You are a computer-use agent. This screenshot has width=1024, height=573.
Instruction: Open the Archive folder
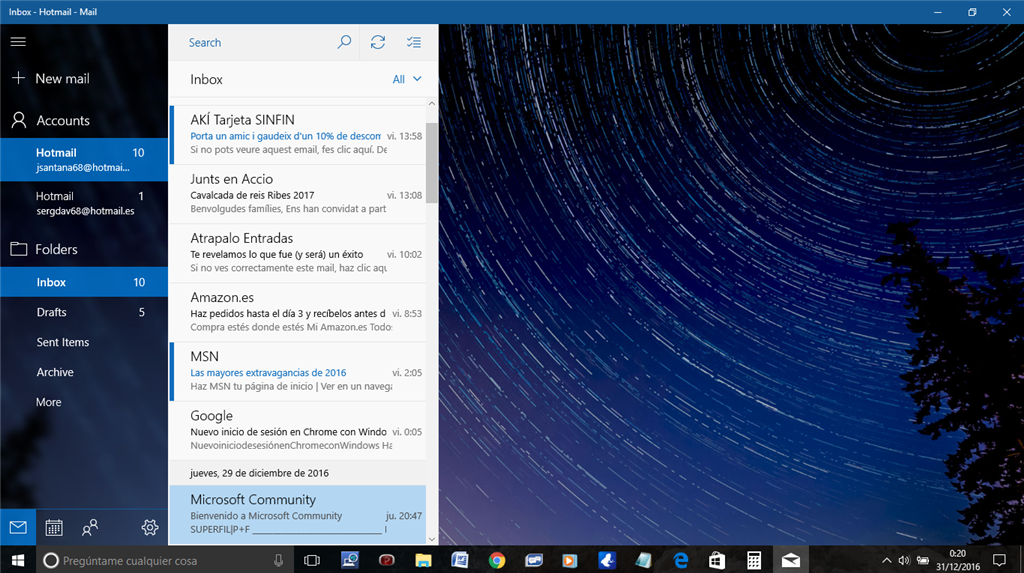click(84, 372)
